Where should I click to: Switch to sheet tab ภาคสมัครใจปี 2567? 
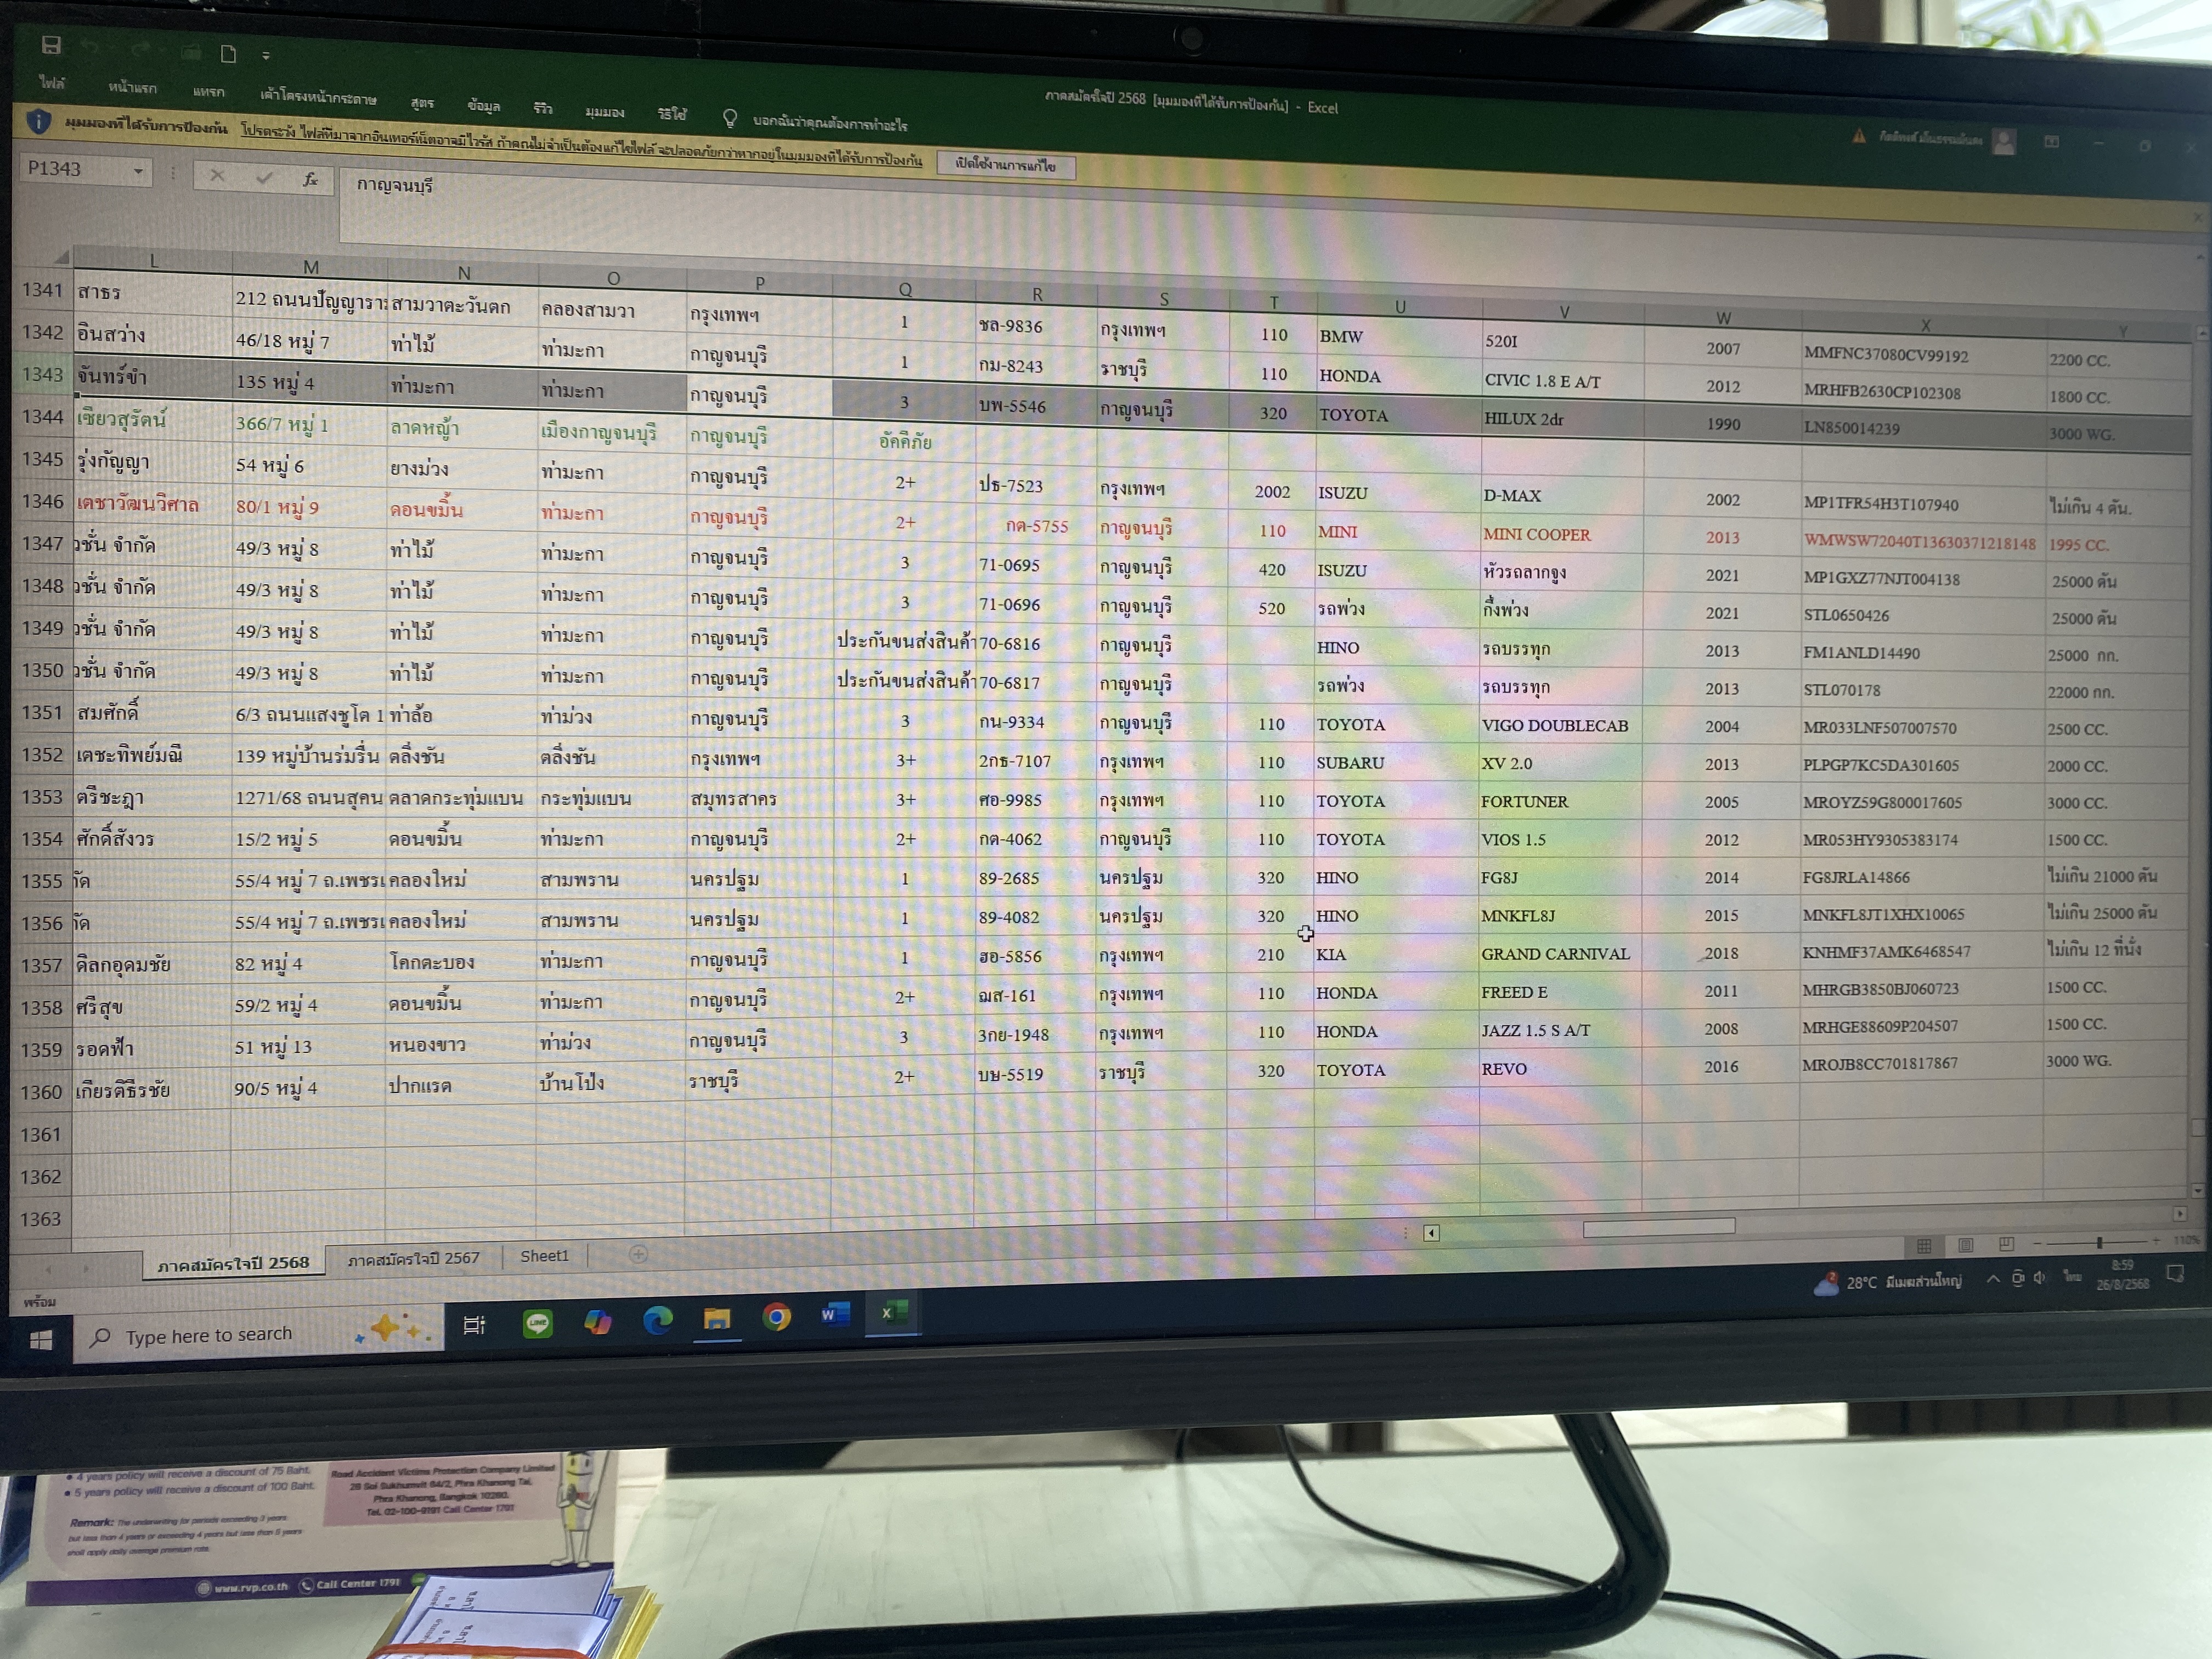[x=413, y=1258]
